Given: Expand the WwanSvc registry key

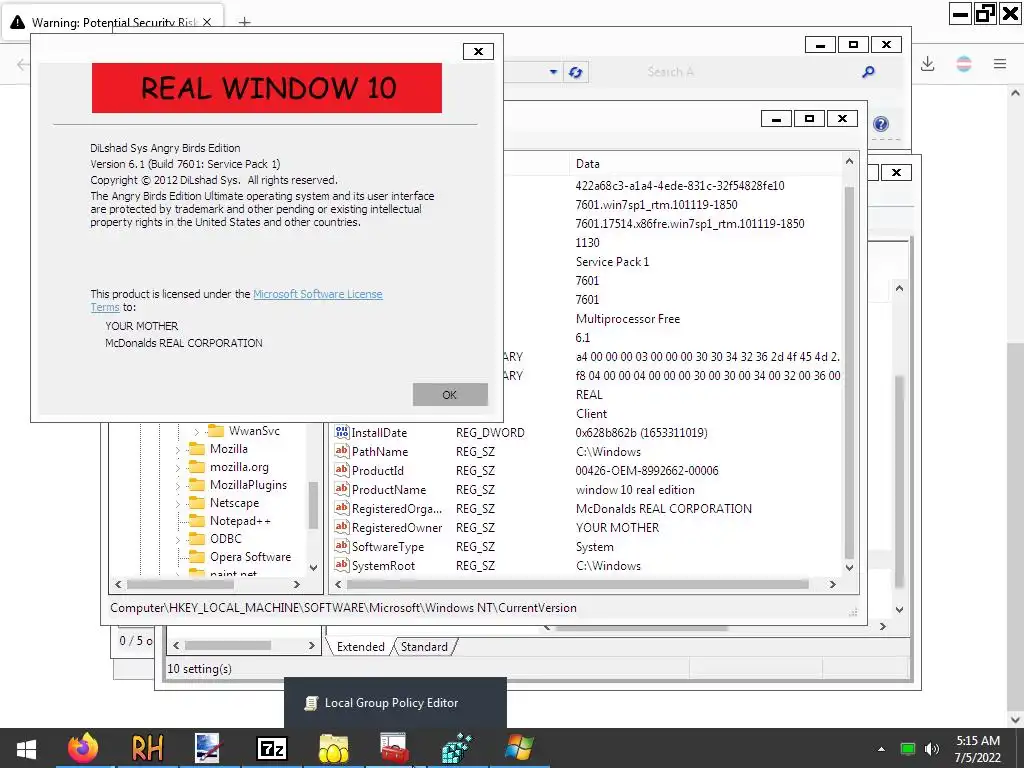Looking at the screenshot, I should [197, 432].
